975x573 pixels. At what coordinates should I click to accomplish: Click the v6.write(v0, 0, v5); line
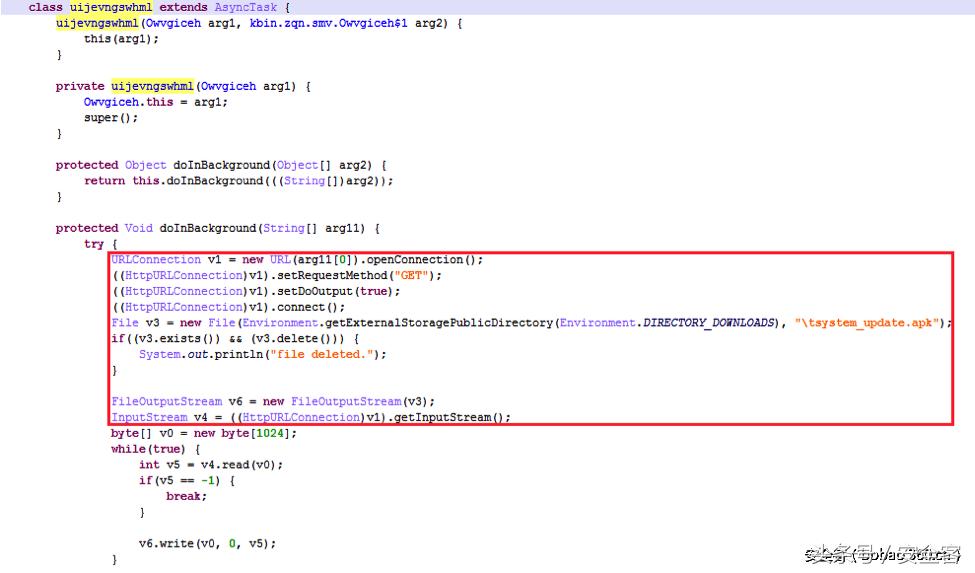207,543
